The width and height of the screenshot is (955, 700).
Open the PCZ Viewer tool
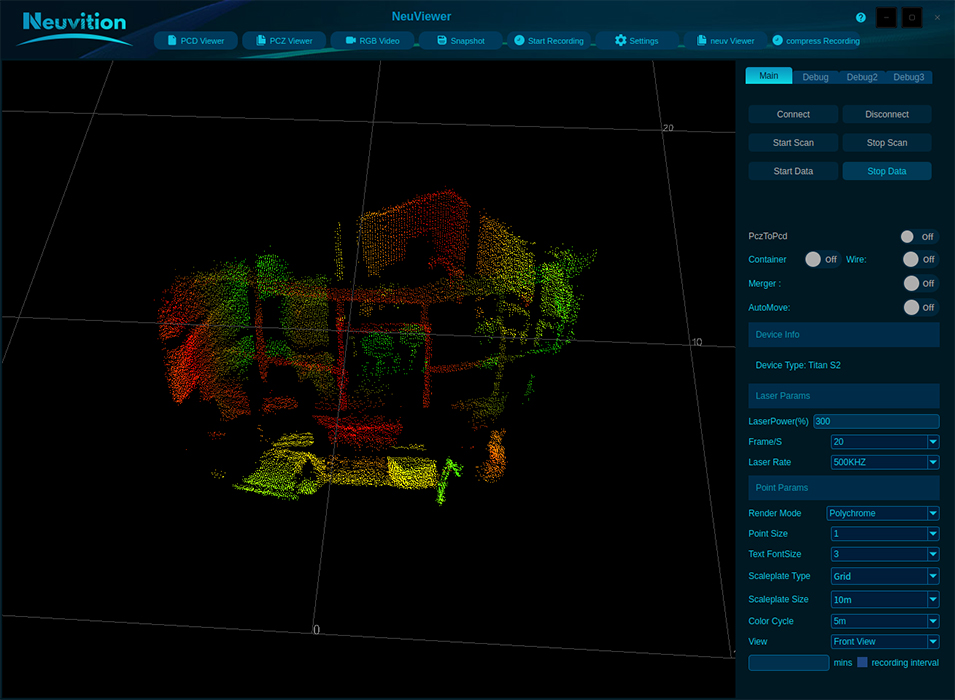[284, 41]
